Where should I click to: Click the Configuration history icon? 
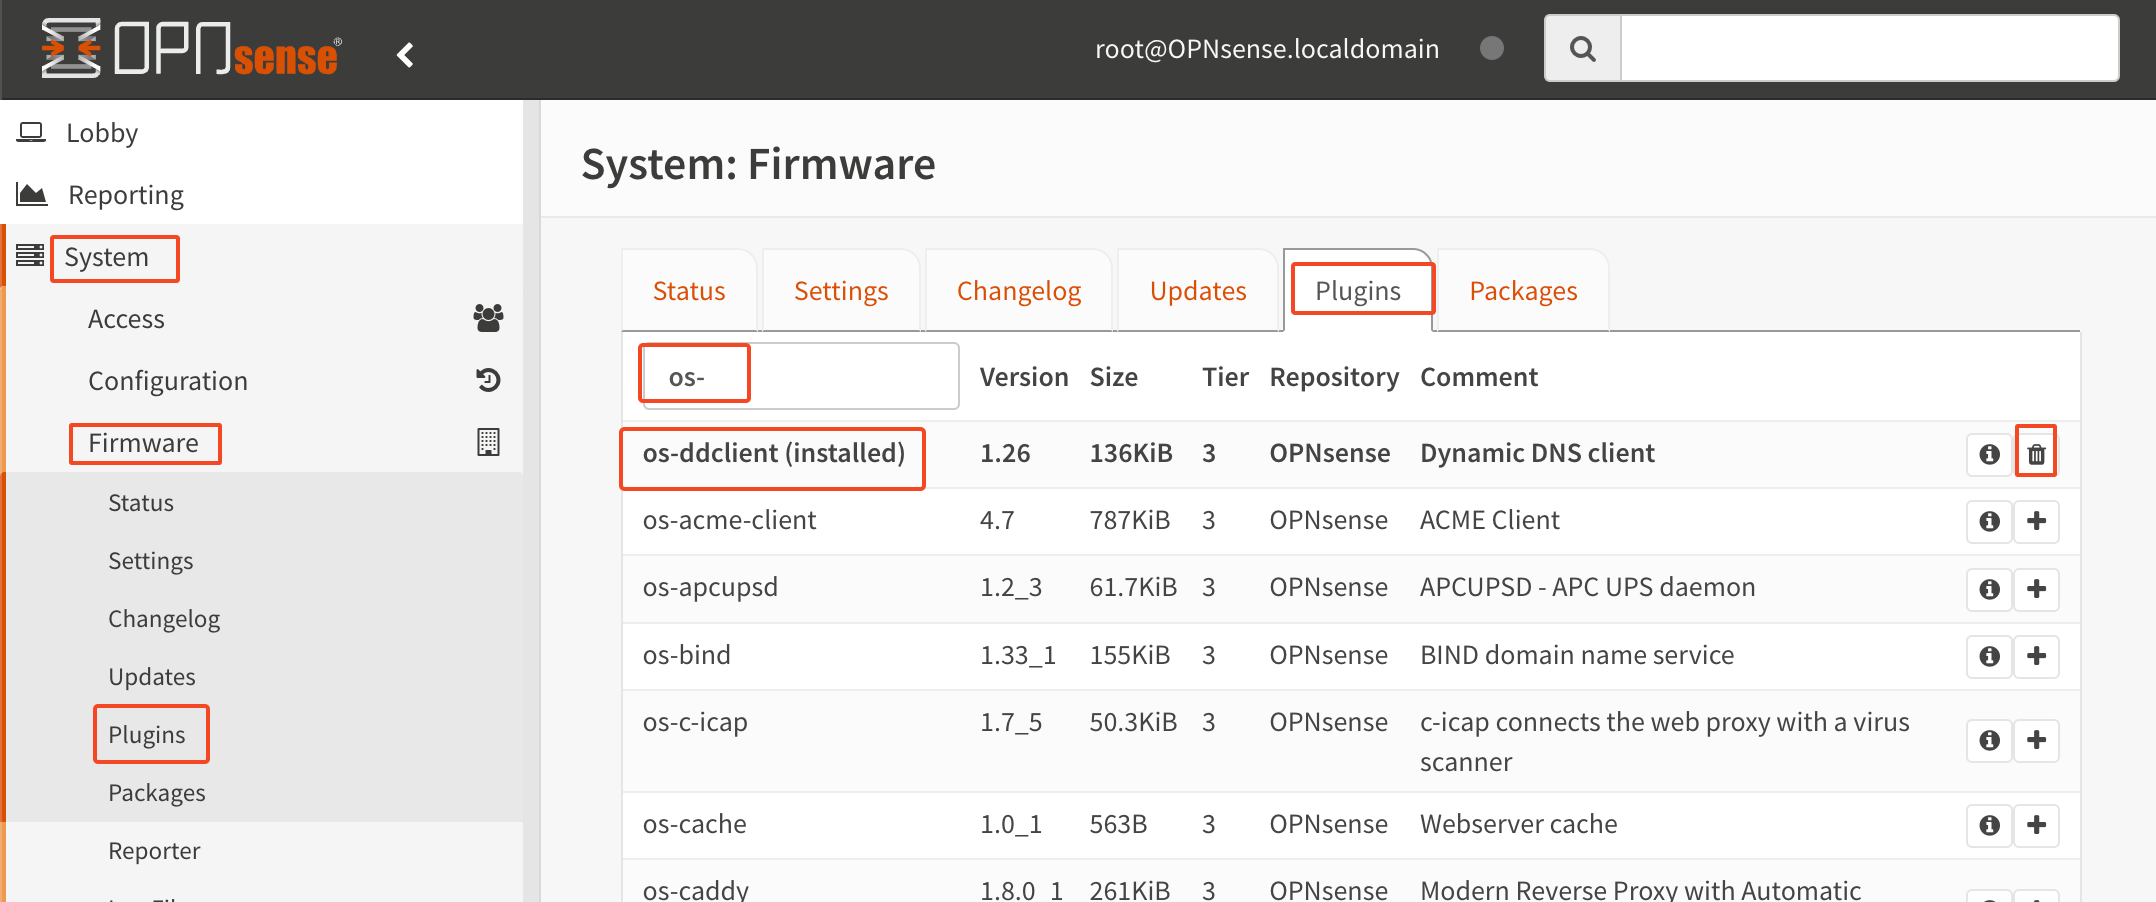[488, 380]
